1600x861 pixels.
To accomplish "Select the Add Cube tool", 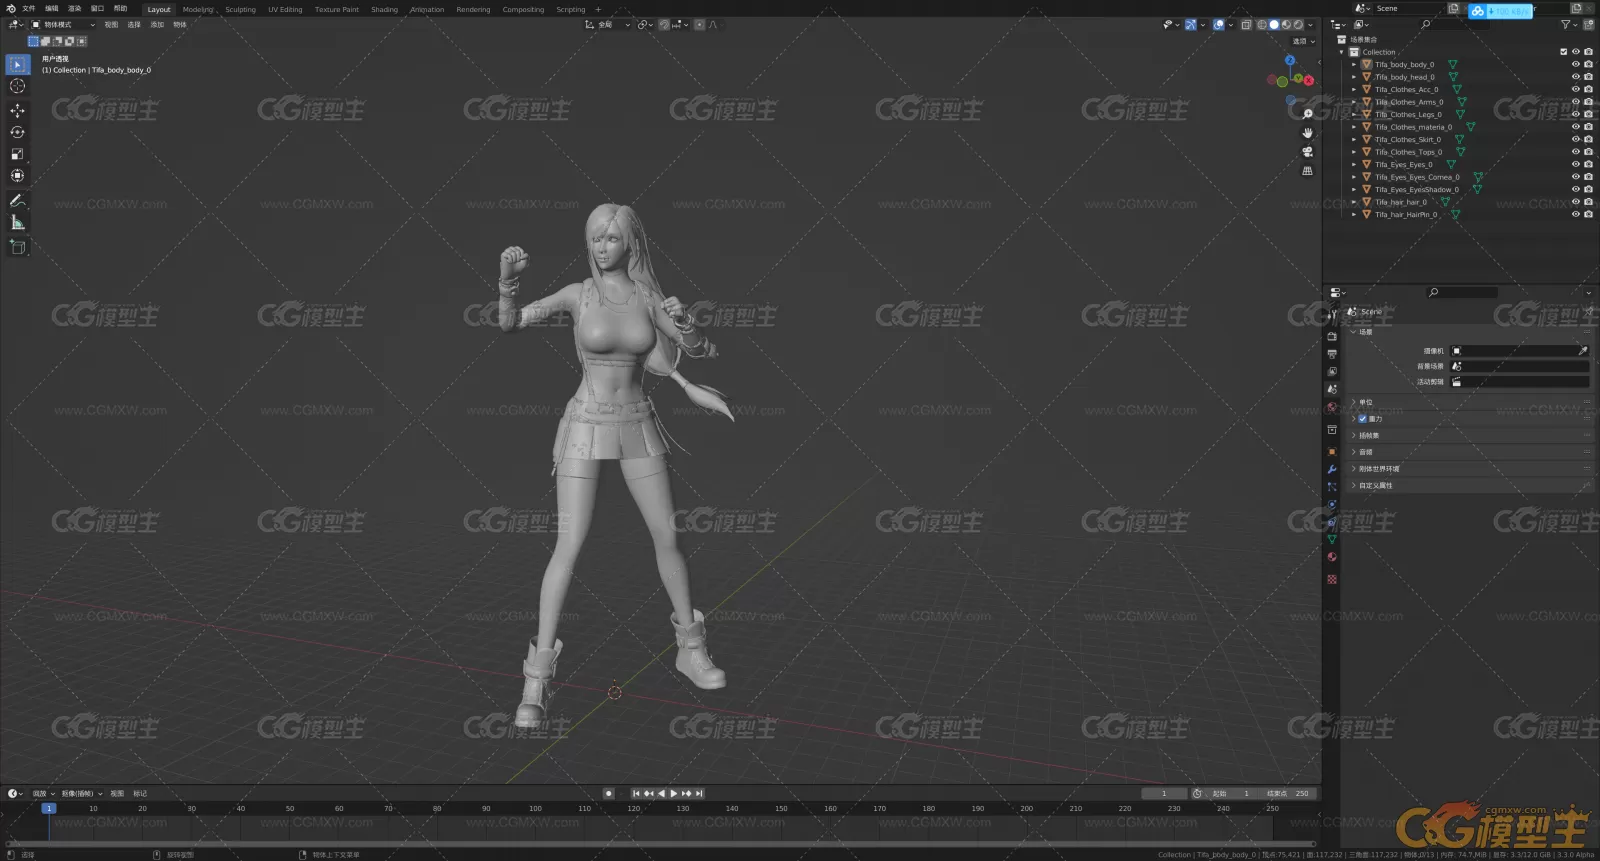I will tap(17, 246).
